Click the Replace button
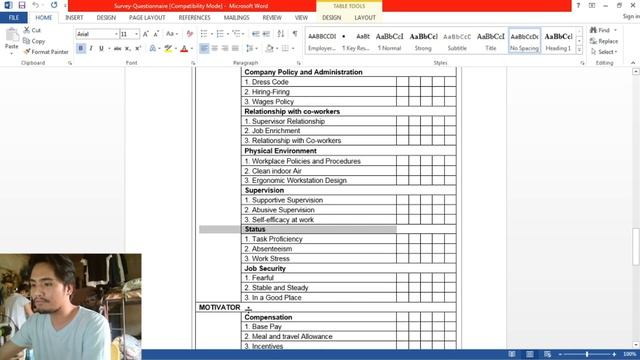 click(604, 41)
